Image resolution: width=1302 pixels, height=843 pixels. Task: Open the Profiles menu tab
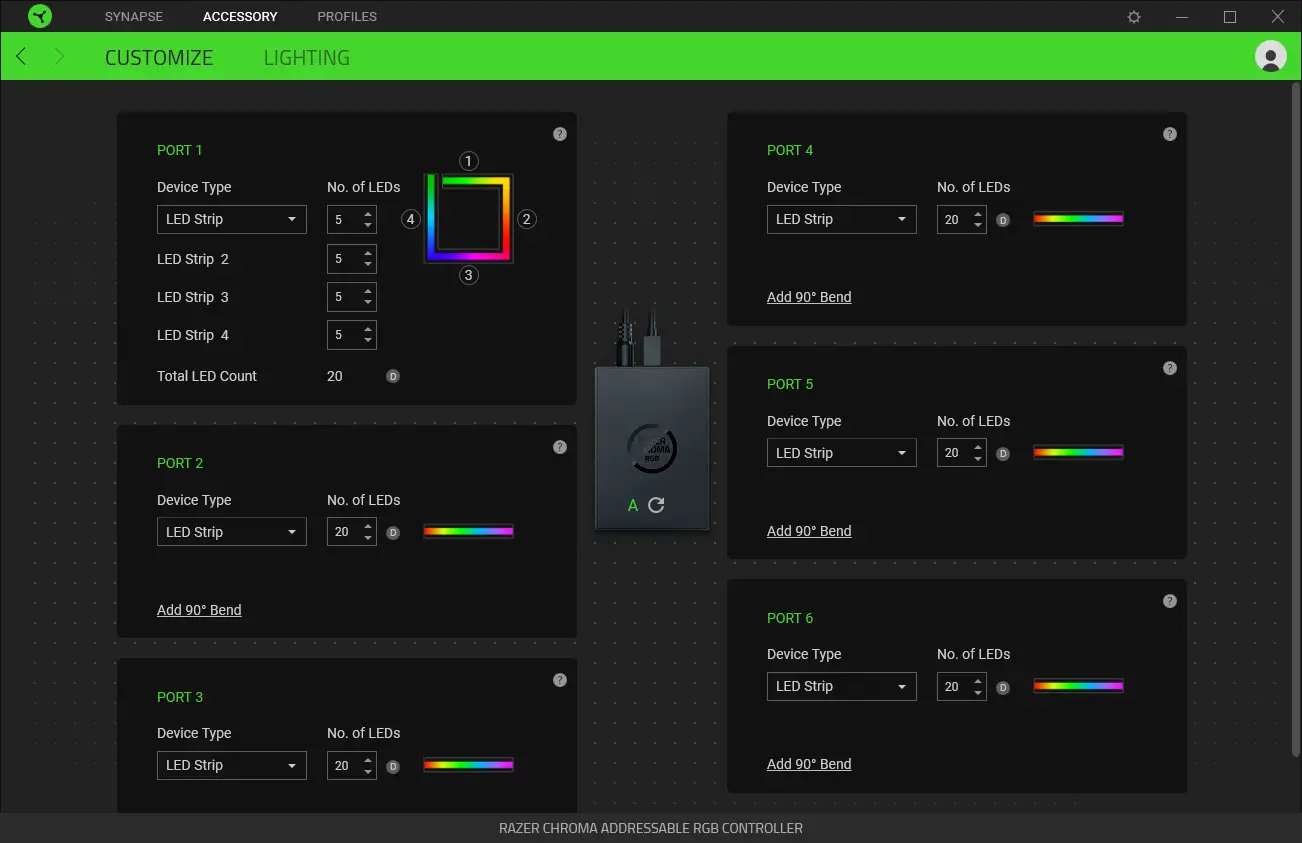point(347,17)
